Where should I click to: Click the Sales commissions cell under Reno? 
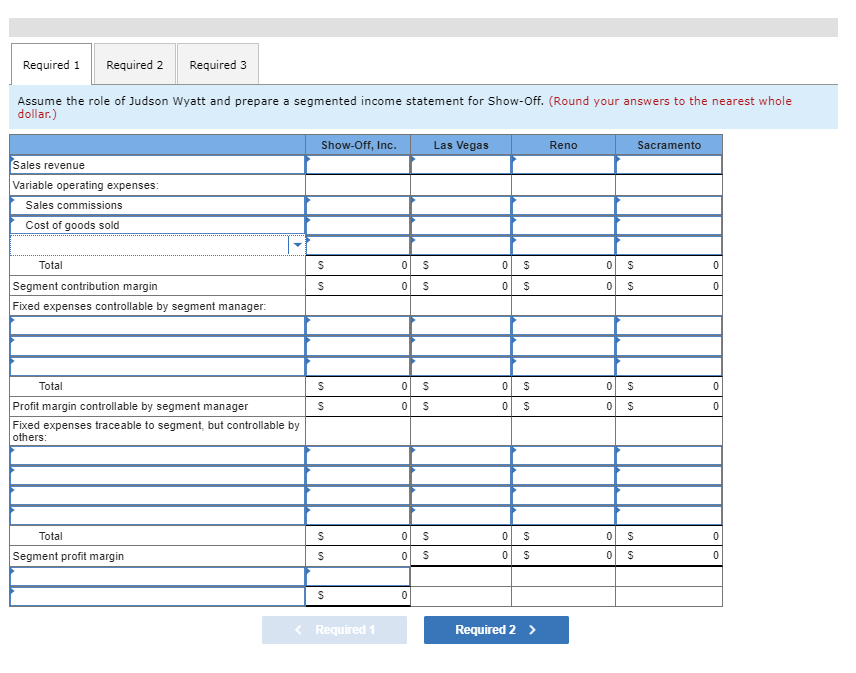(566, 205)
